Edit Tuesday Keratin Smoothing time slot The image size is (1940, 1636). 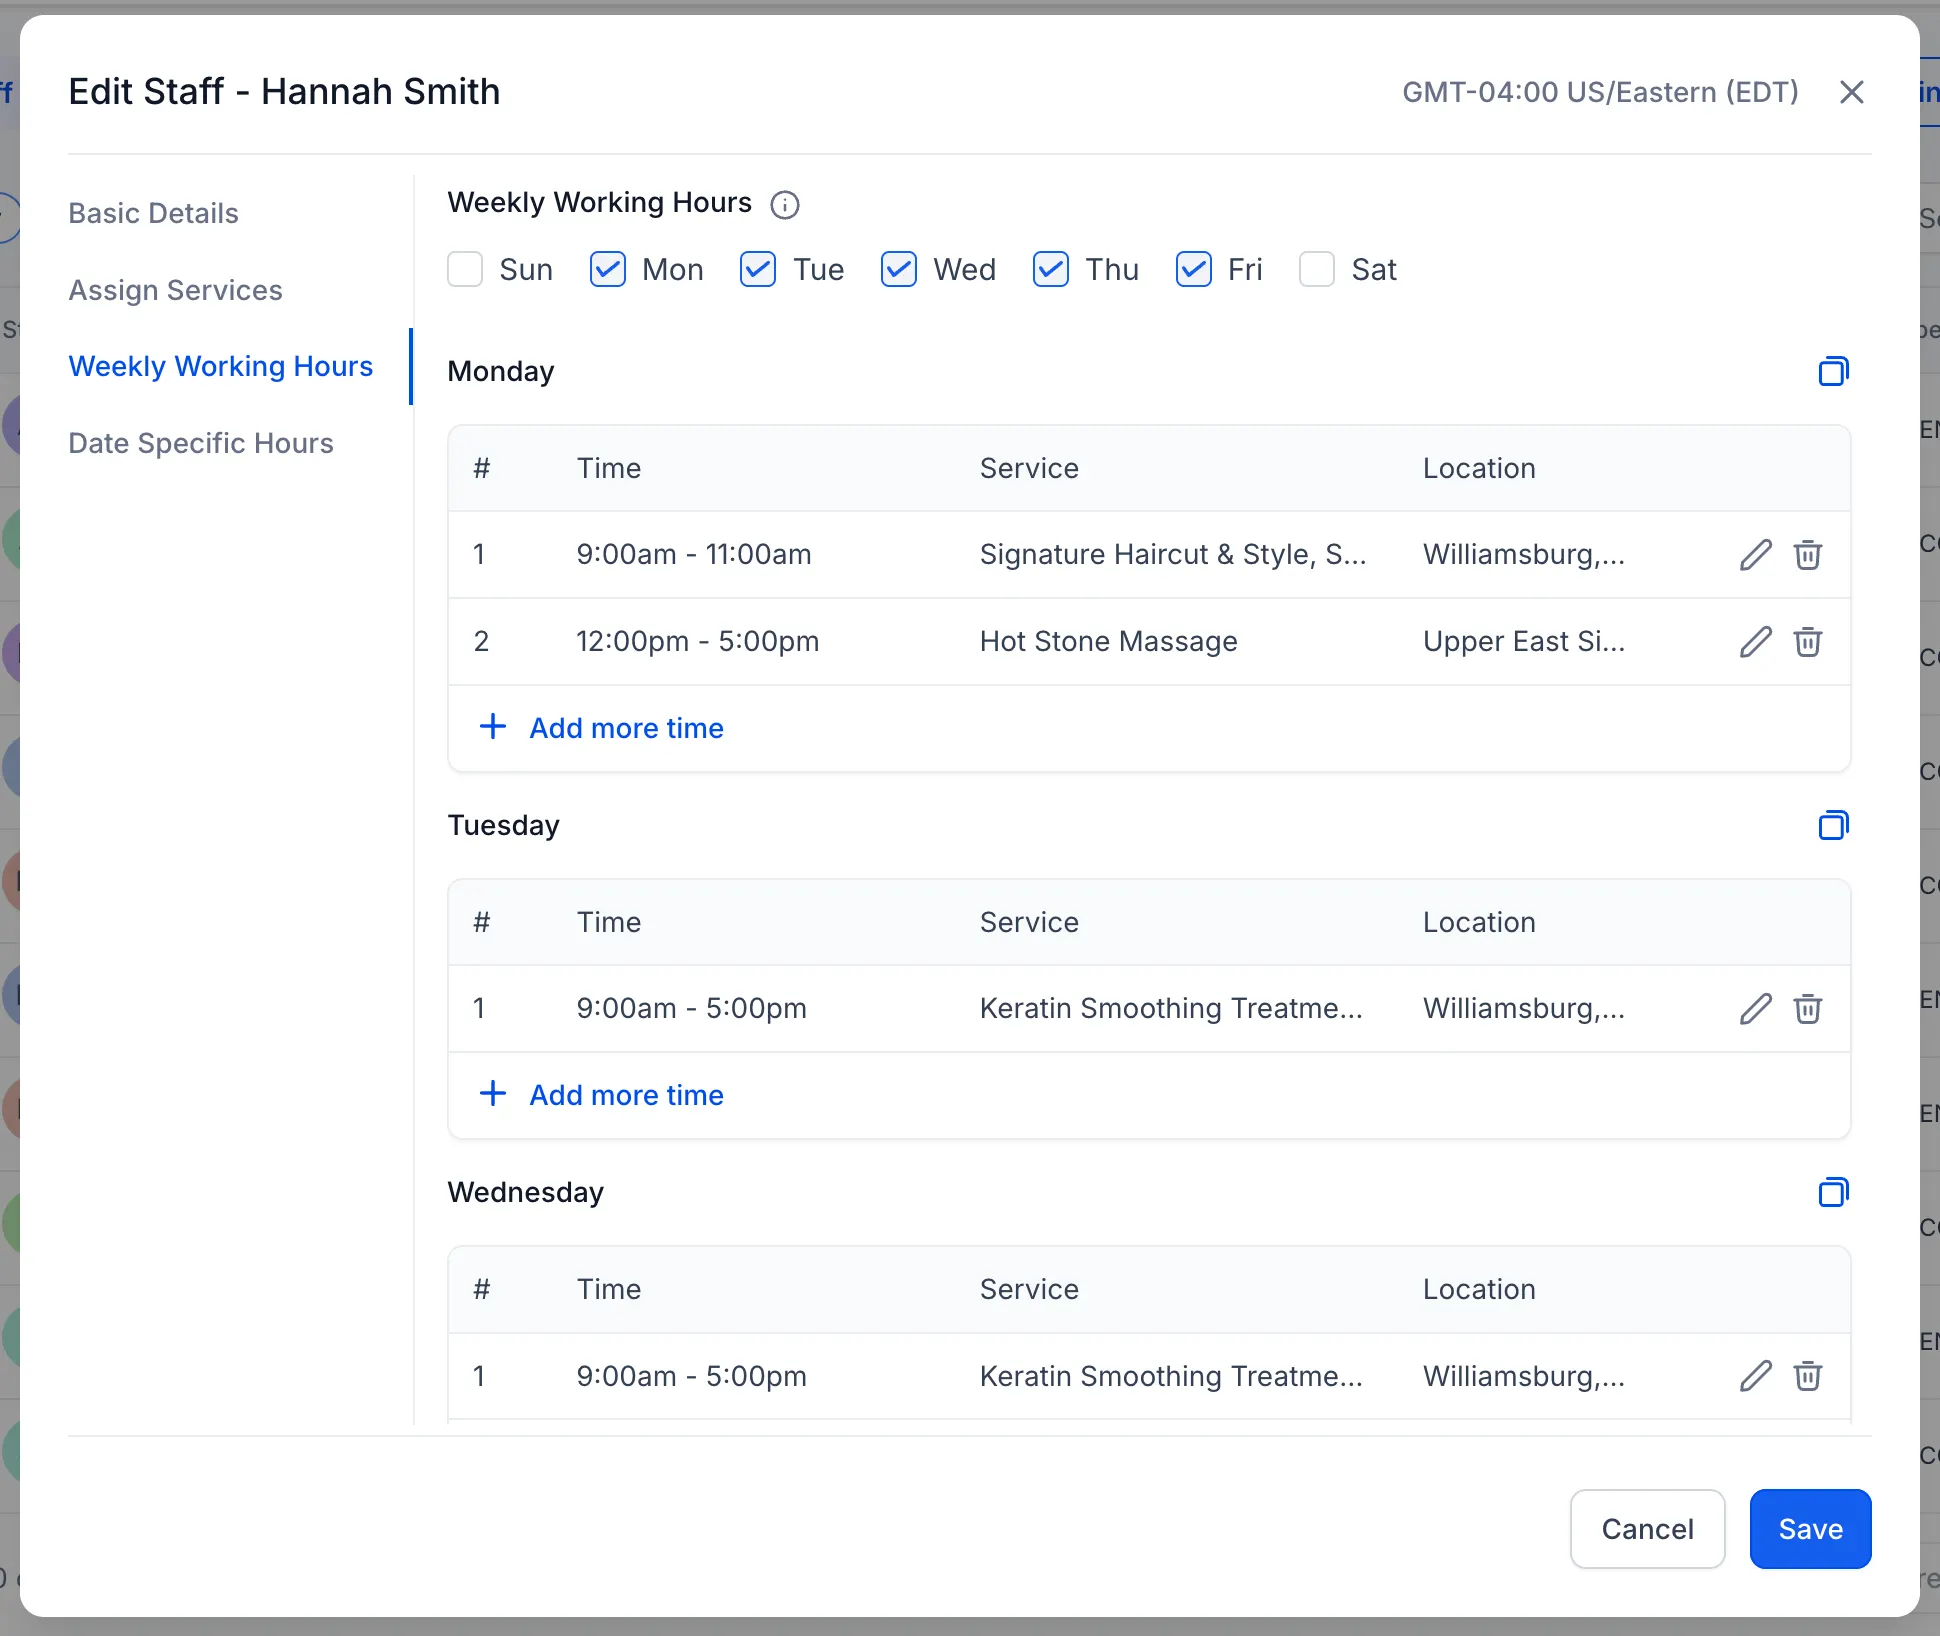1755,1009
